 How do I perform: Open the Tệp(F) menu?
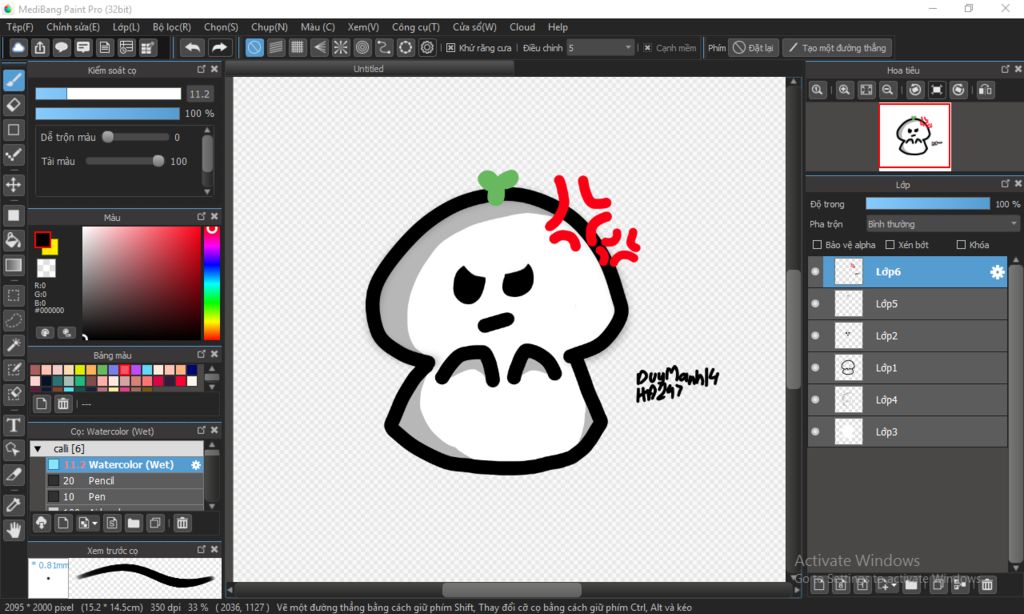20,27
